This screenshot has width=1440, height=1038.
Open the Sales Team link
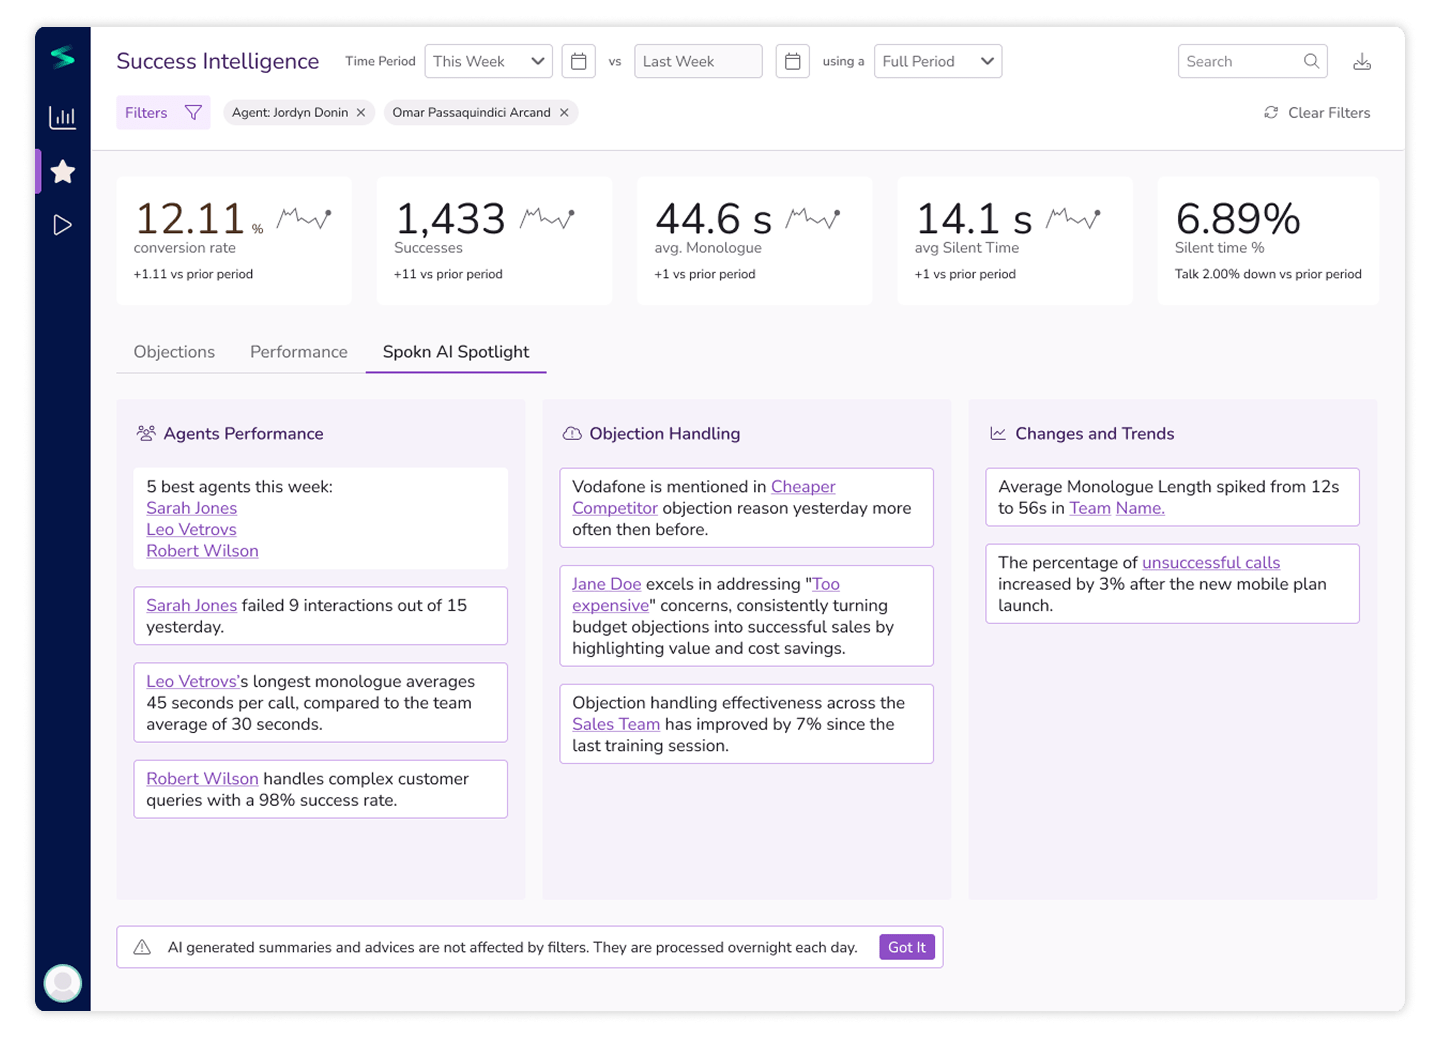click(x=616, y=724)
